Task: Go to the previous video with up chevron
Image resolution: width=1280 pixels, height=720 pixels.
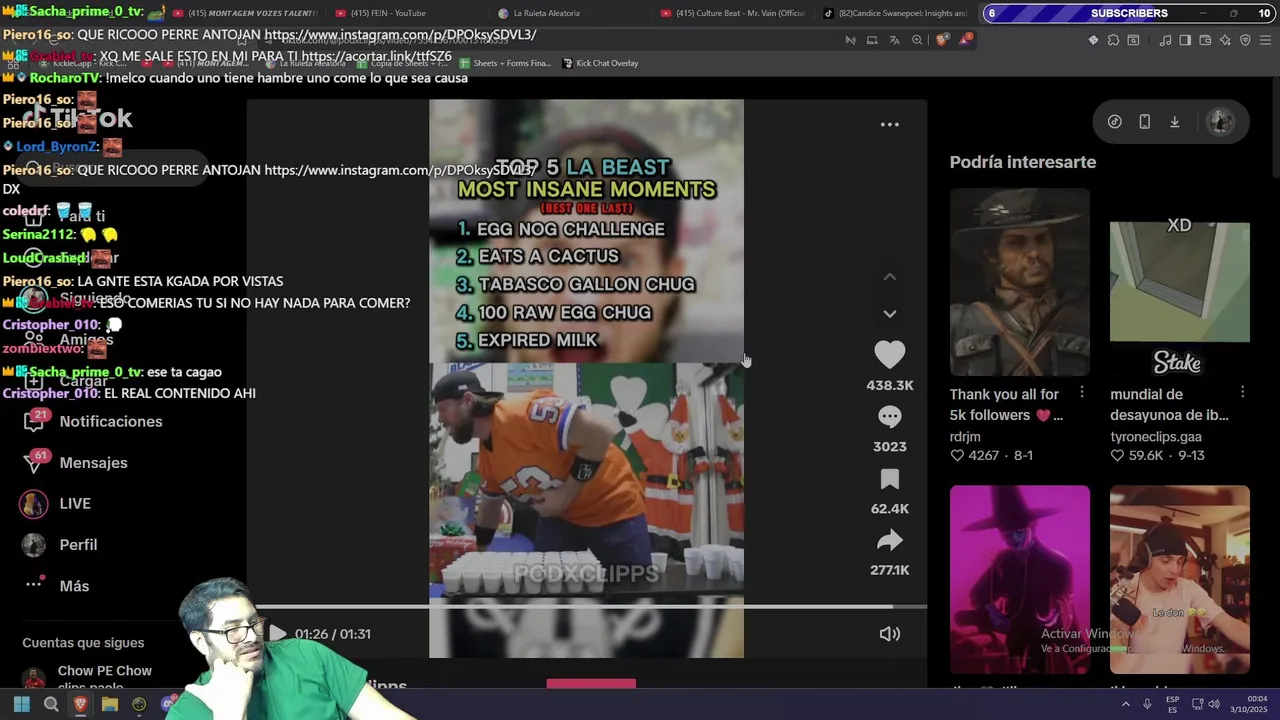Action: 889,277
